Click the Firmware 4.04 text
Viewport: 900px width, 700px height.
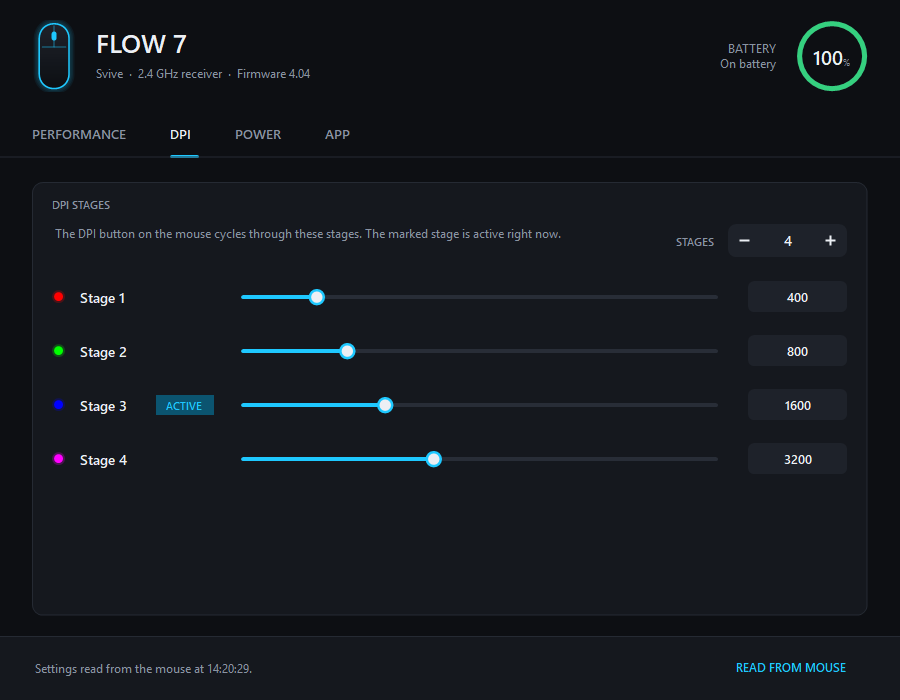273,74
